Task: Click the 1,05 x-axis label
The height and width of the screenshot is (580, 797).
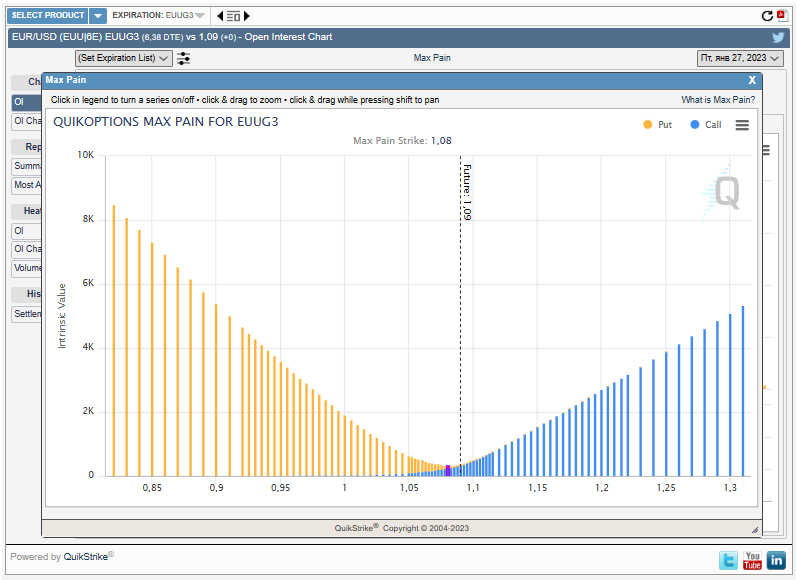Action: (x=409, y=488)
